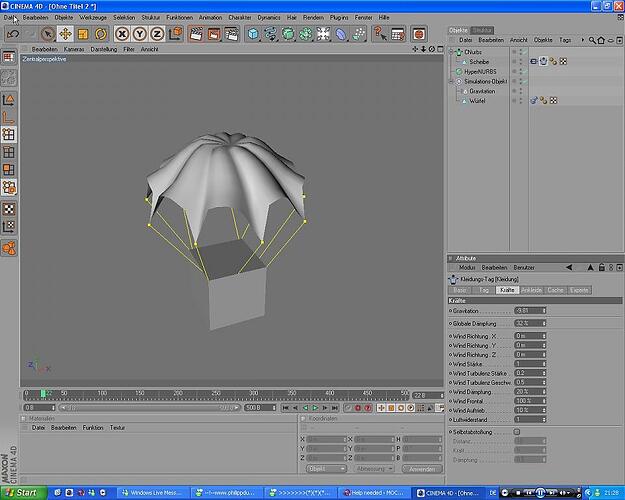Select the Gravitation object
Viewport: 625px width, 500px height.
(x=482, y=91)
